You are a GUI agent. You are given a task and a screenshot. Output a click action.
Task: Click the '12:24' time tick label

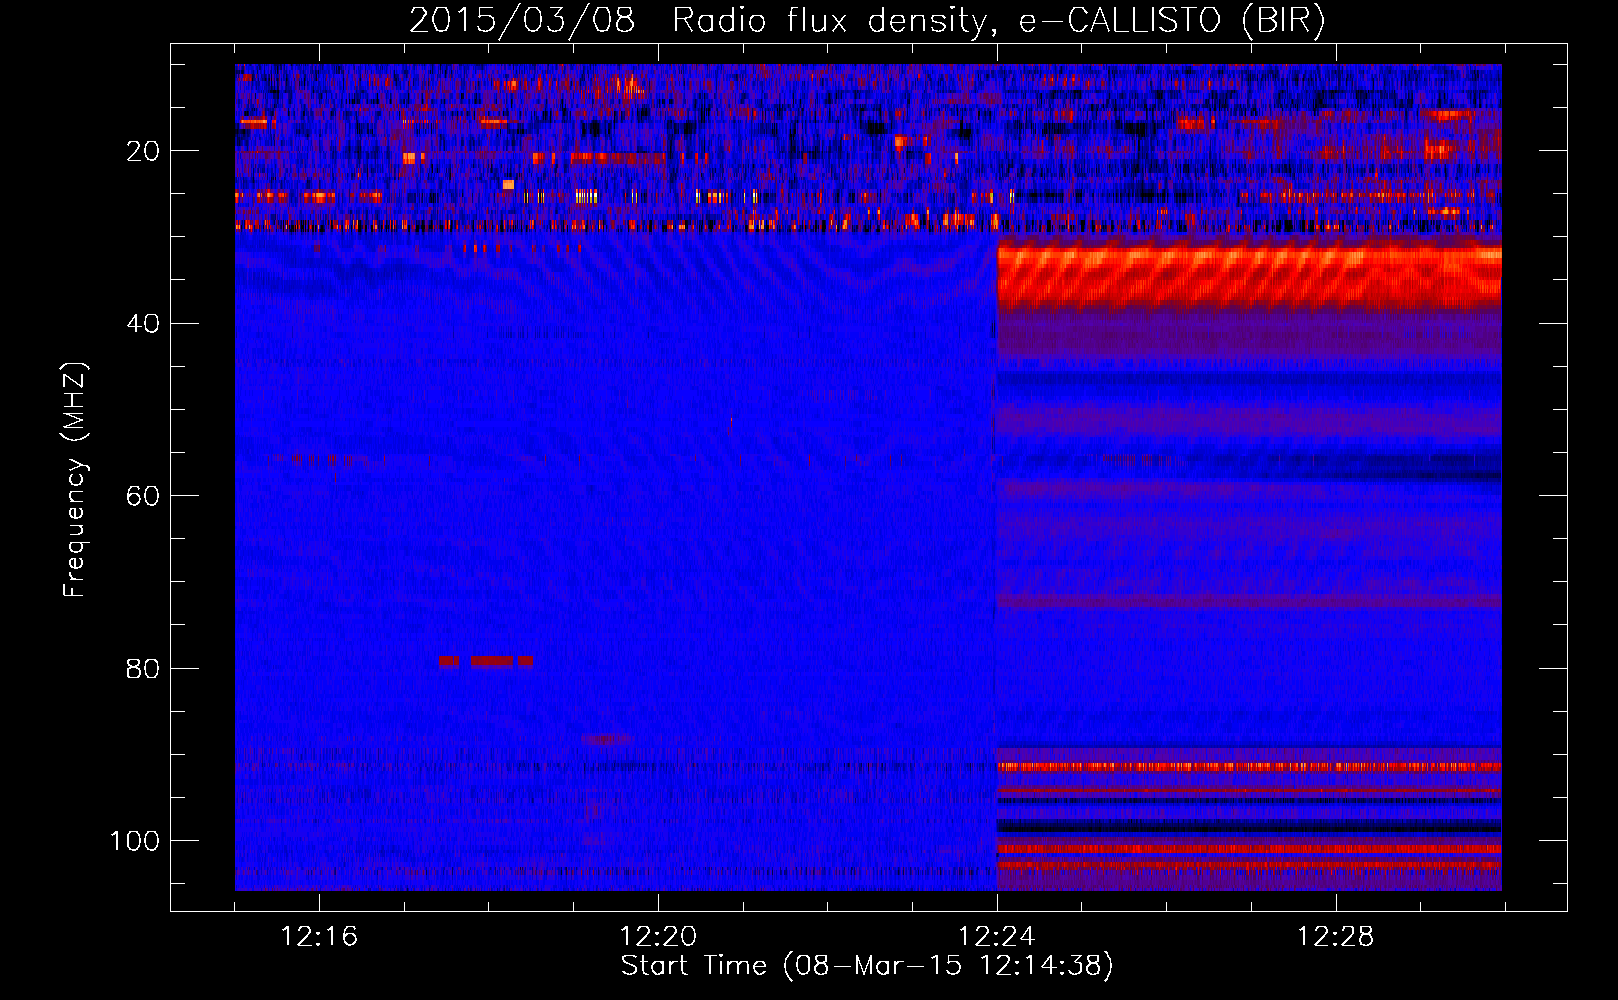coord(997,937)
